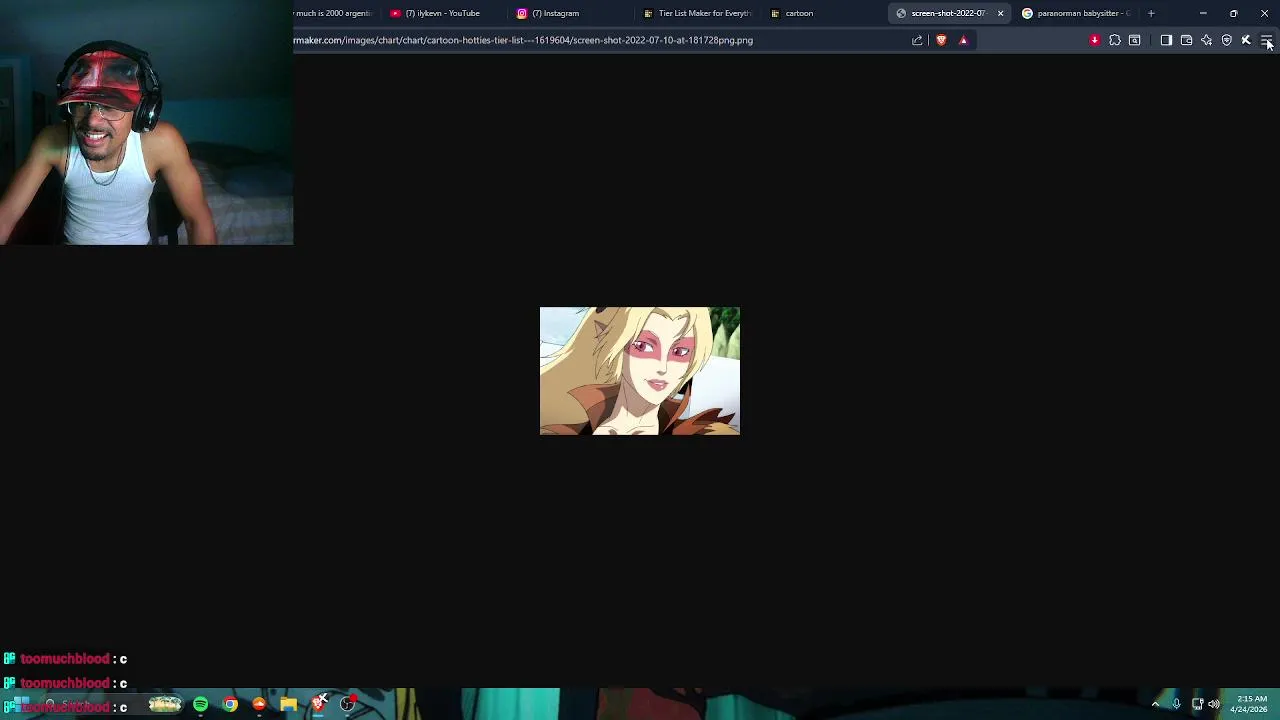Open the Extensions puzzle-piece menu
This screenshot has width=1280, height=720.
click(x=1114, y=40)
